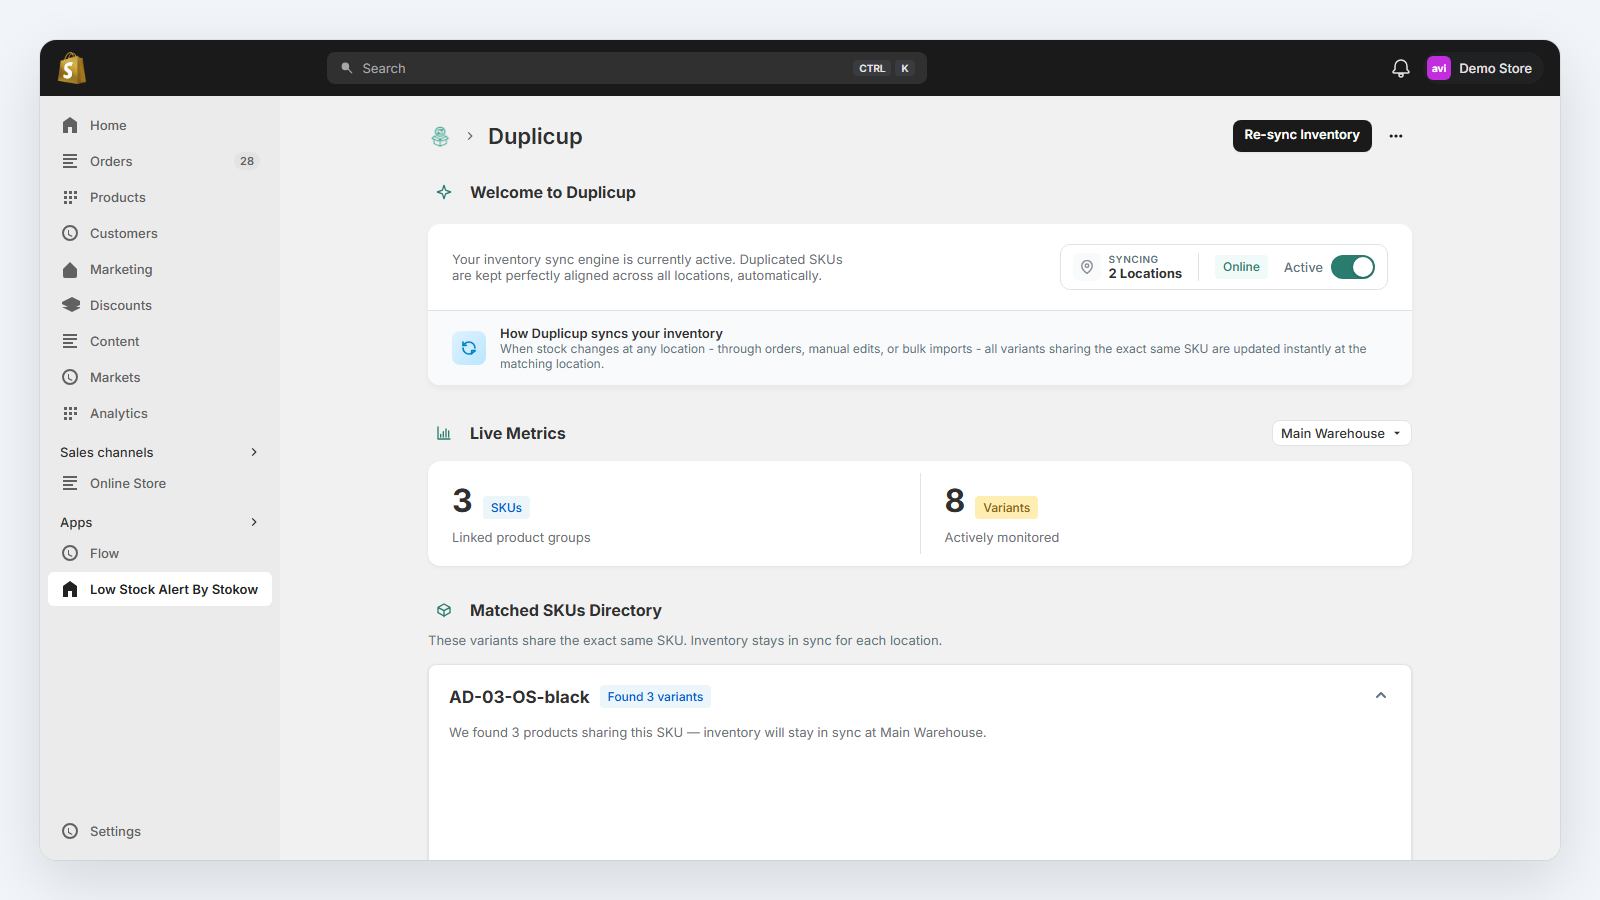Click Linked product groups label
Screen dimensions: 1600x900
(521, 538)
